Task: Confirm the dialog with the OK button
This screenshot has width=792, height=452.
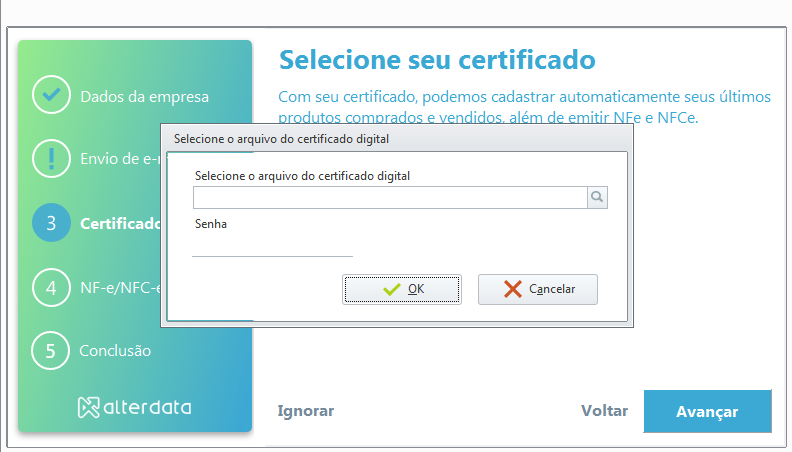Action: click(402, 289)
